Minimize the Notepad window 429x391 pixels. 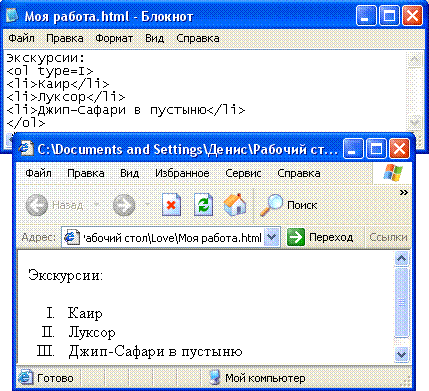click(x=366, y=16)
